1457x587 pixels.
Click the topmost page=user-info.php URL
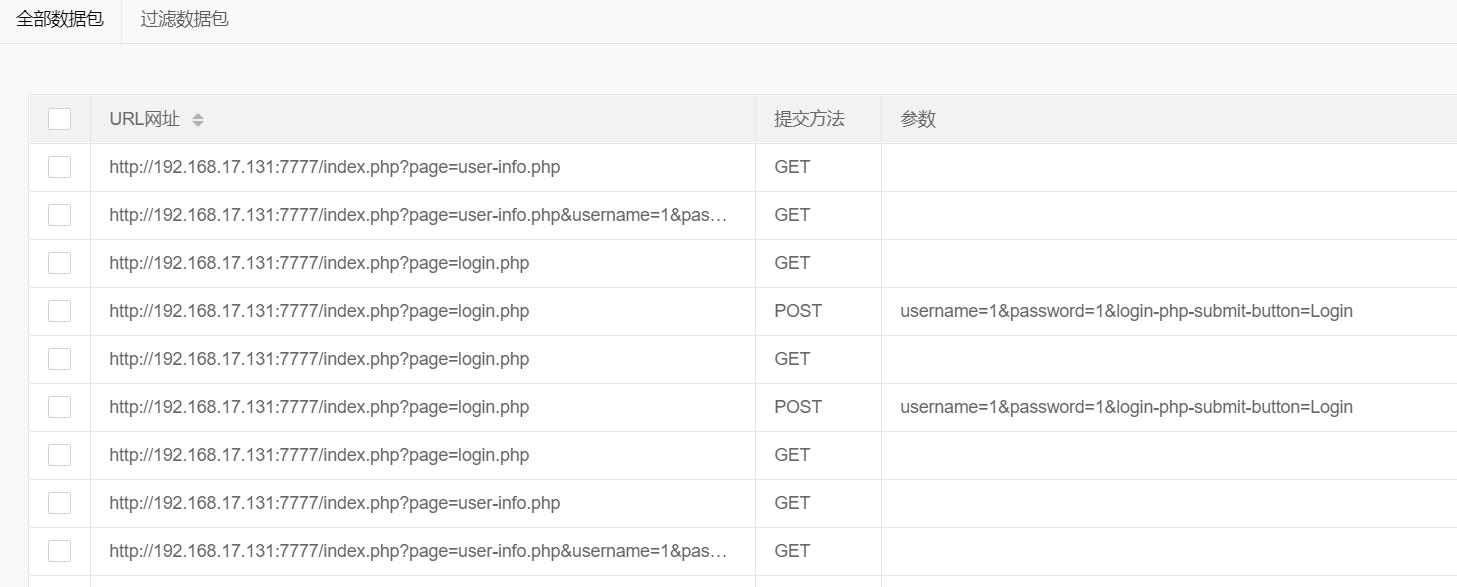click(335, 167)
